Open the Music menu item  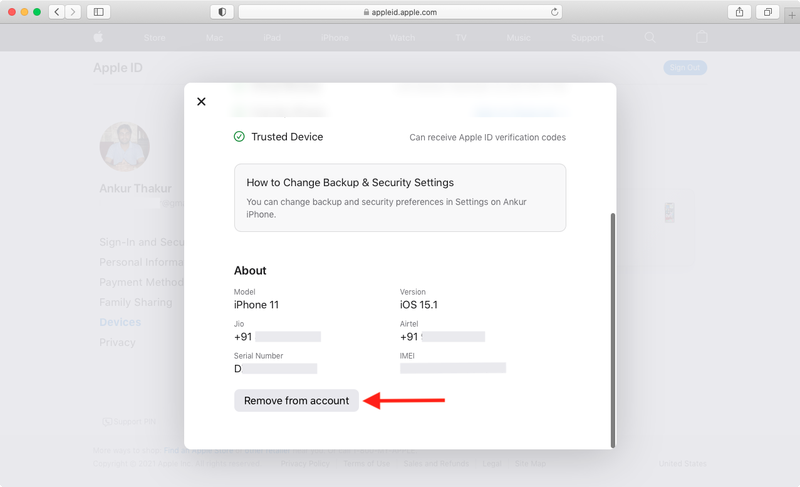tap(518, 38)
